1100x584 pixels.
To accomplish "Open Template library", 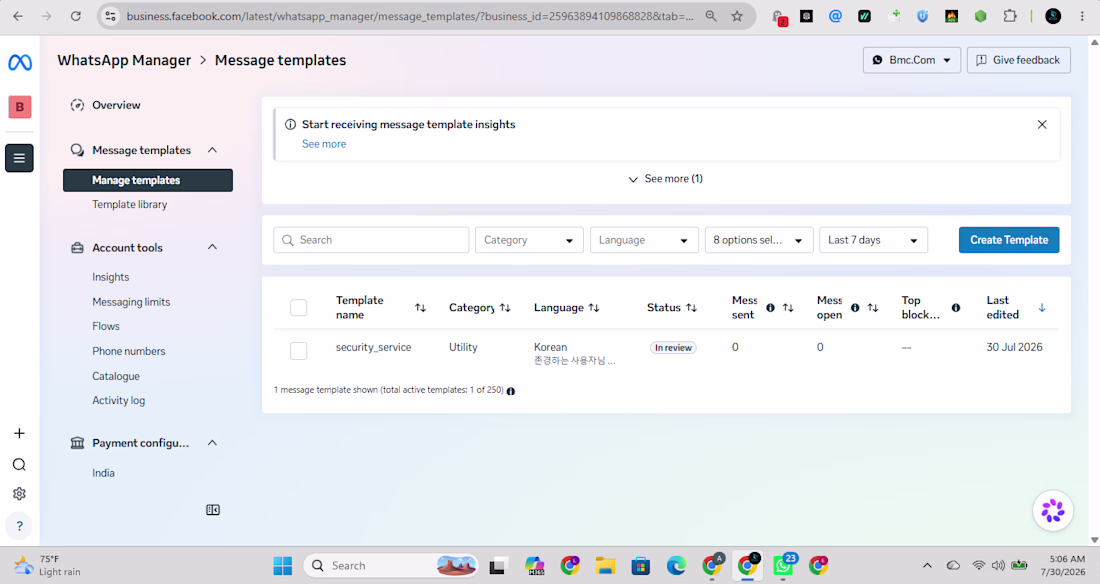I will (x=130, y=205).
